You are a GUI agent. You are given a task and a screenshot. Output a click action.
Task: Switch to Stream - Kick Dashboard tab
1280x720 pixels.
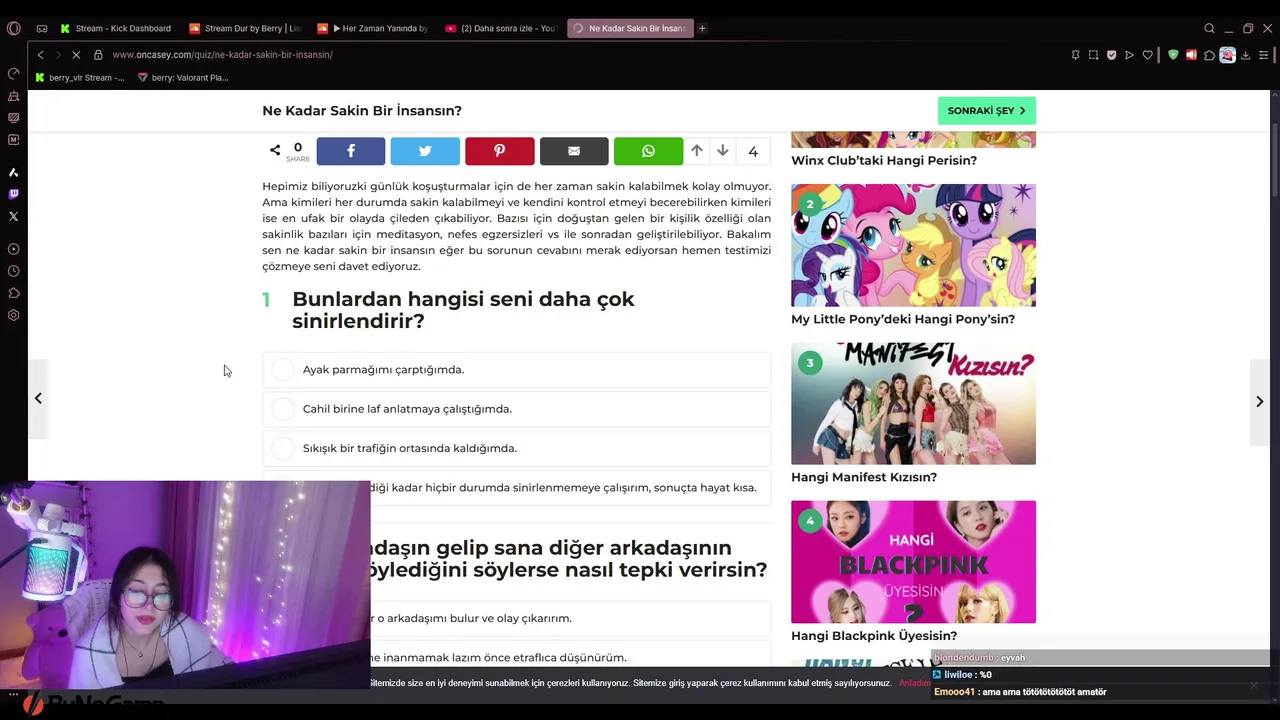click(116, 28)
